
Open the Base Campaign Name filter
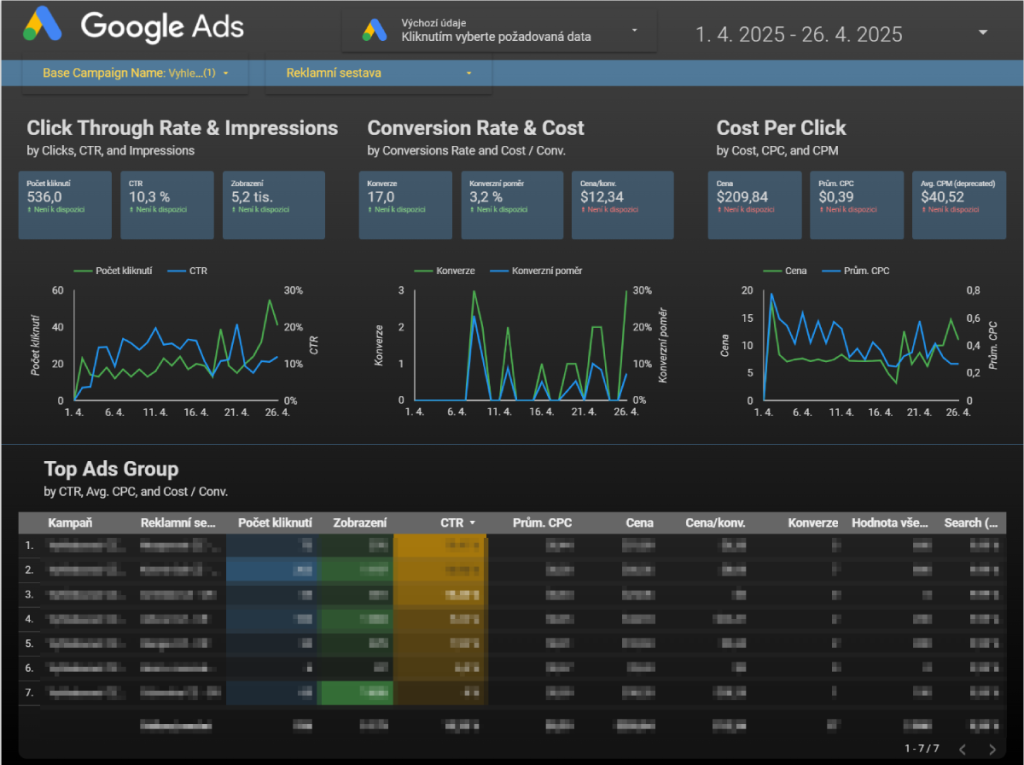coord(135,73)
